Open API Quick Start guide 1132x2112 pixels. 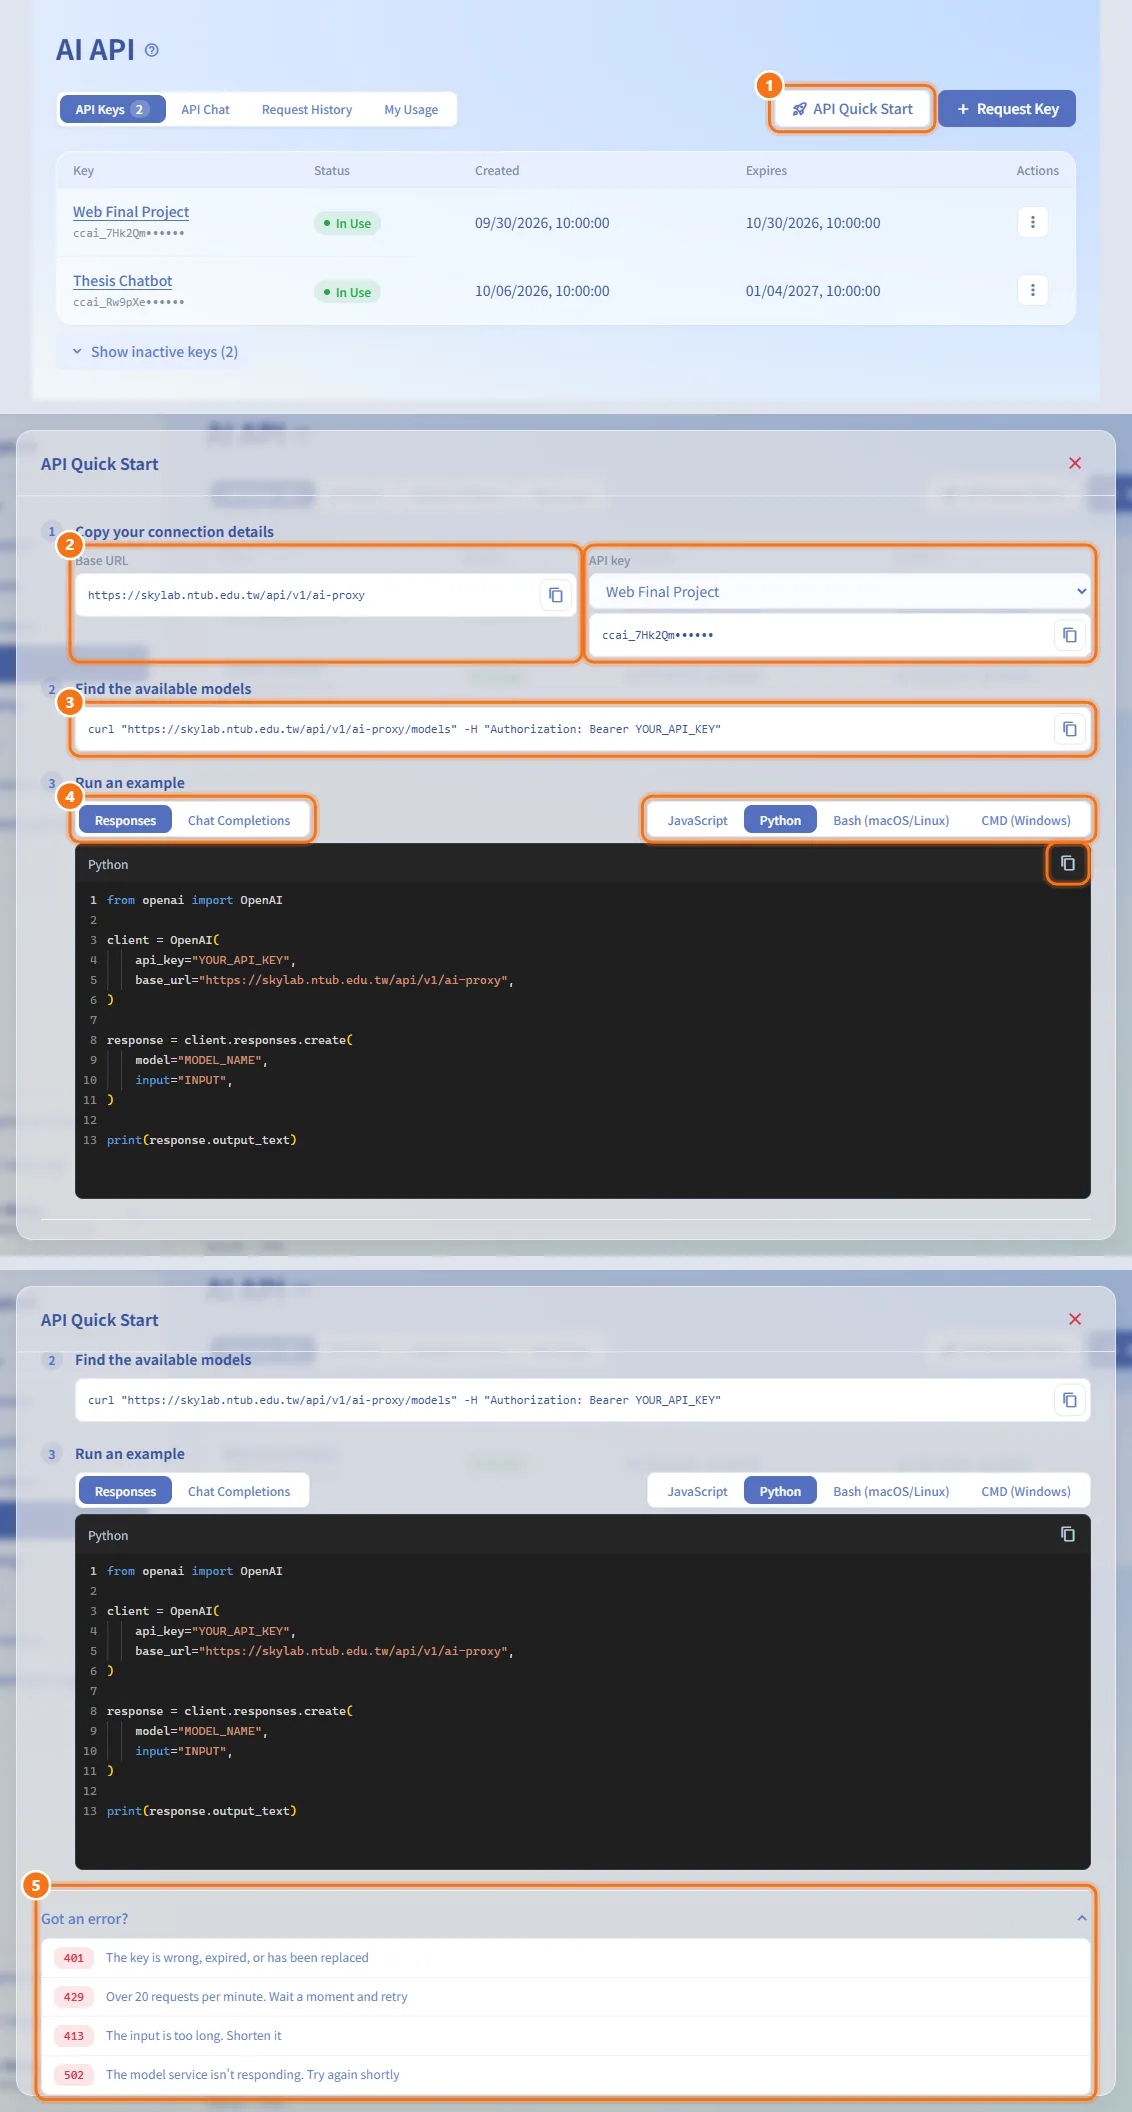(853, 109)
